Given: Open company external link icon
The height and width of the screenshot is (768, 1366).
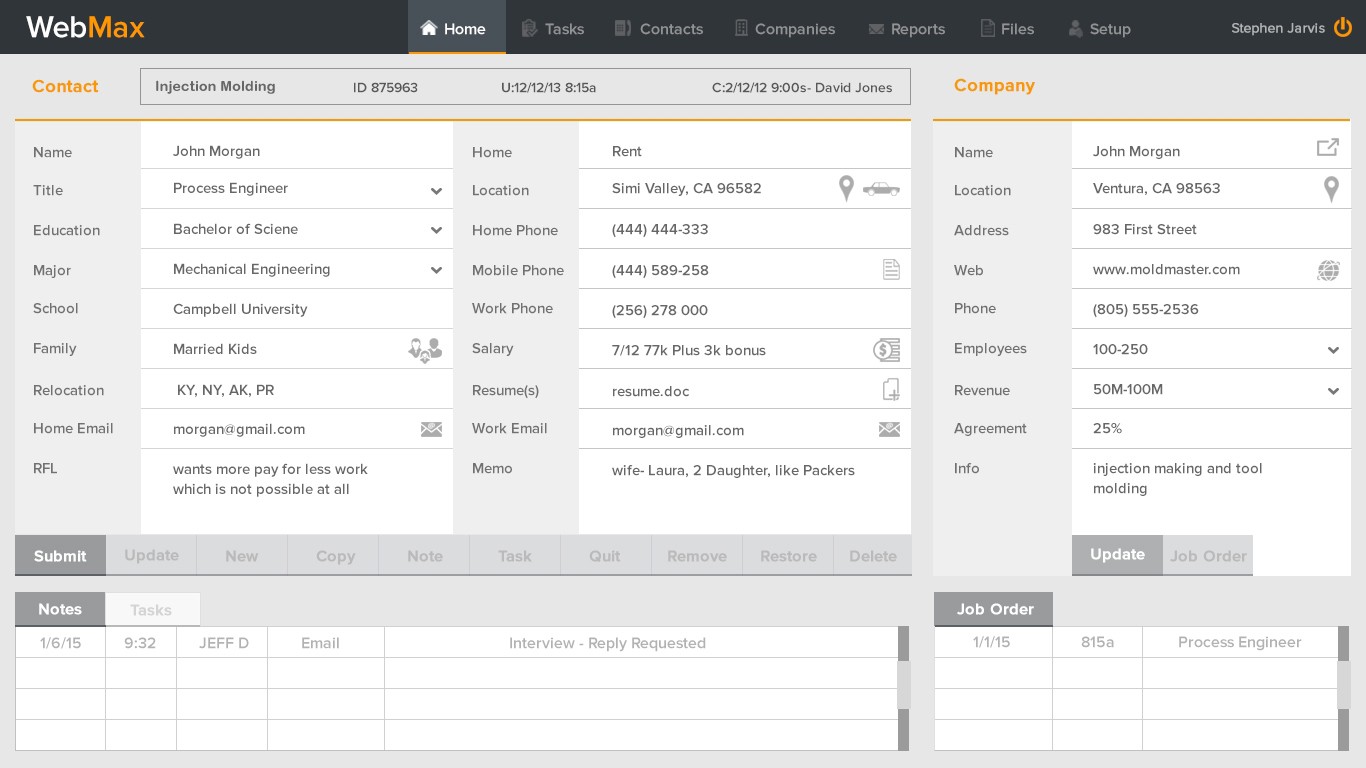Looking at the screenshot, I should [x=1327, y=148].
